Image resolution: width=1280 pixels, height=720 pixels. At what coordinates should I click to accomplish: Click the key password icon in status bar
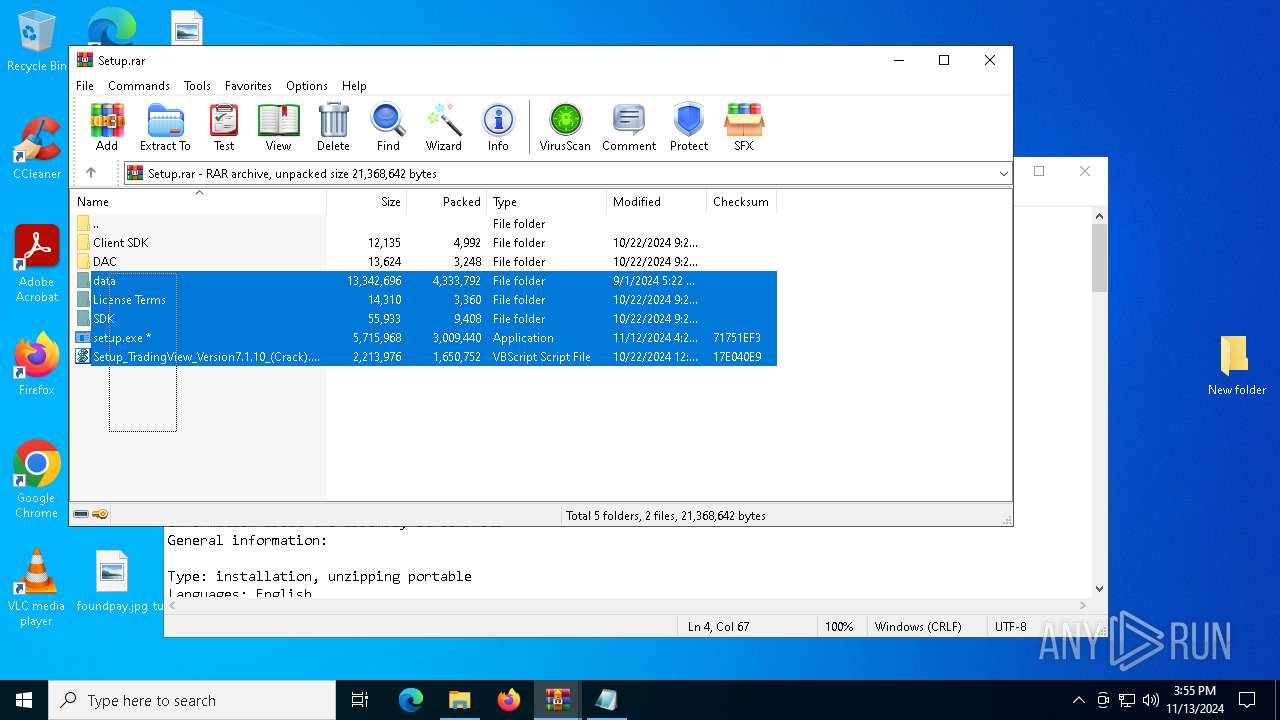tap(100, 514)
